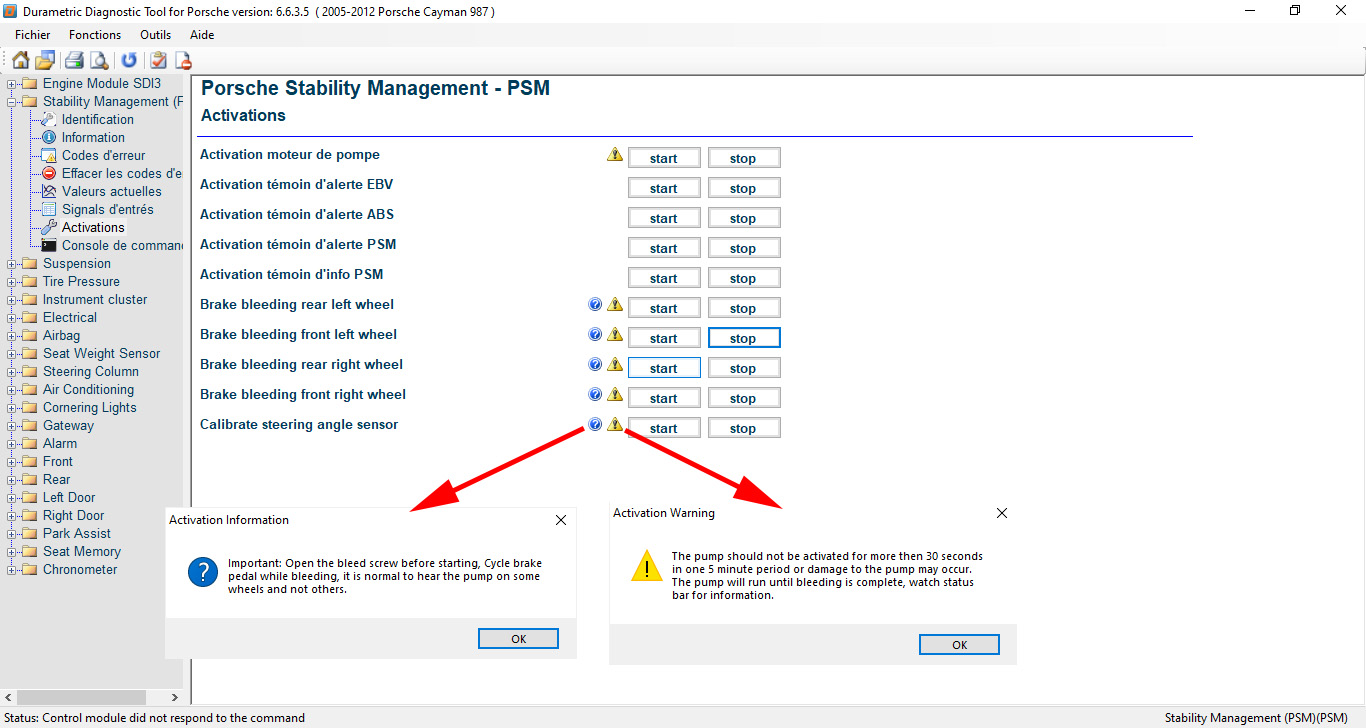The height and width of the screenshot is (728, 1366).
Task: Select Chronometer in module tree
Action: point(80,570)
